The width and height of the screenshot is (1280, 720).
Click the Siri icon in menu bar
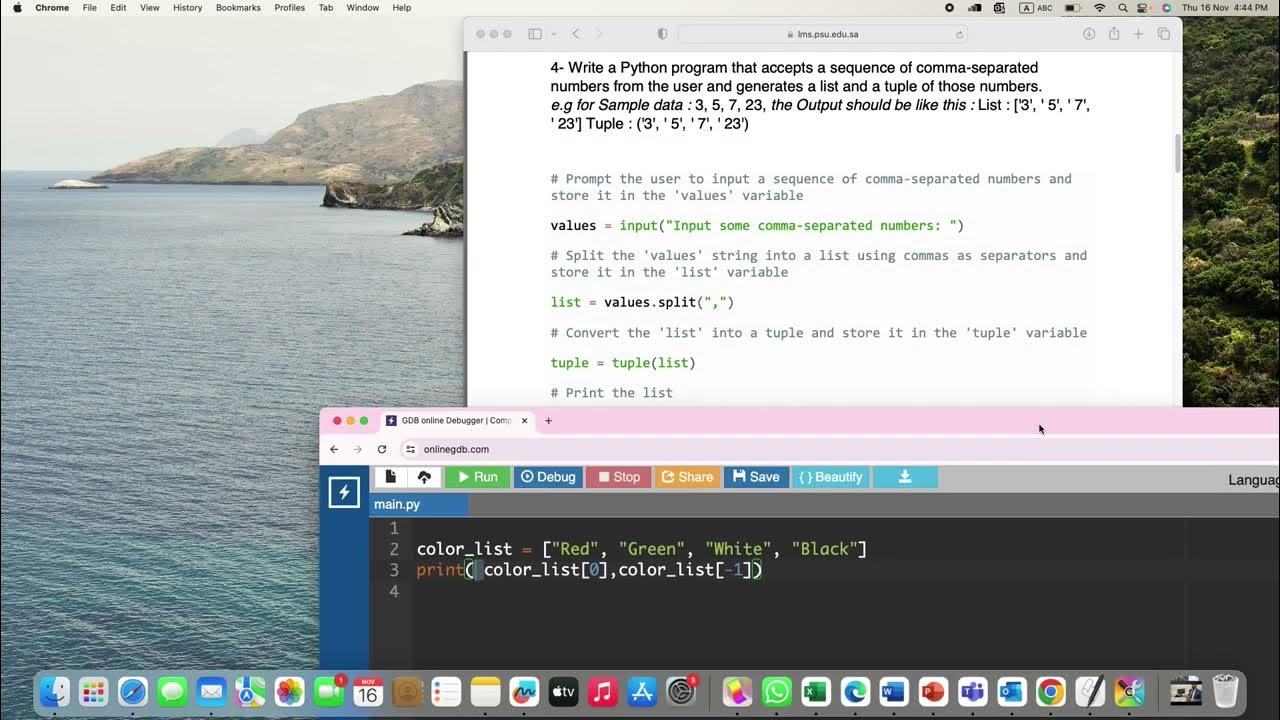(1166, 7)
